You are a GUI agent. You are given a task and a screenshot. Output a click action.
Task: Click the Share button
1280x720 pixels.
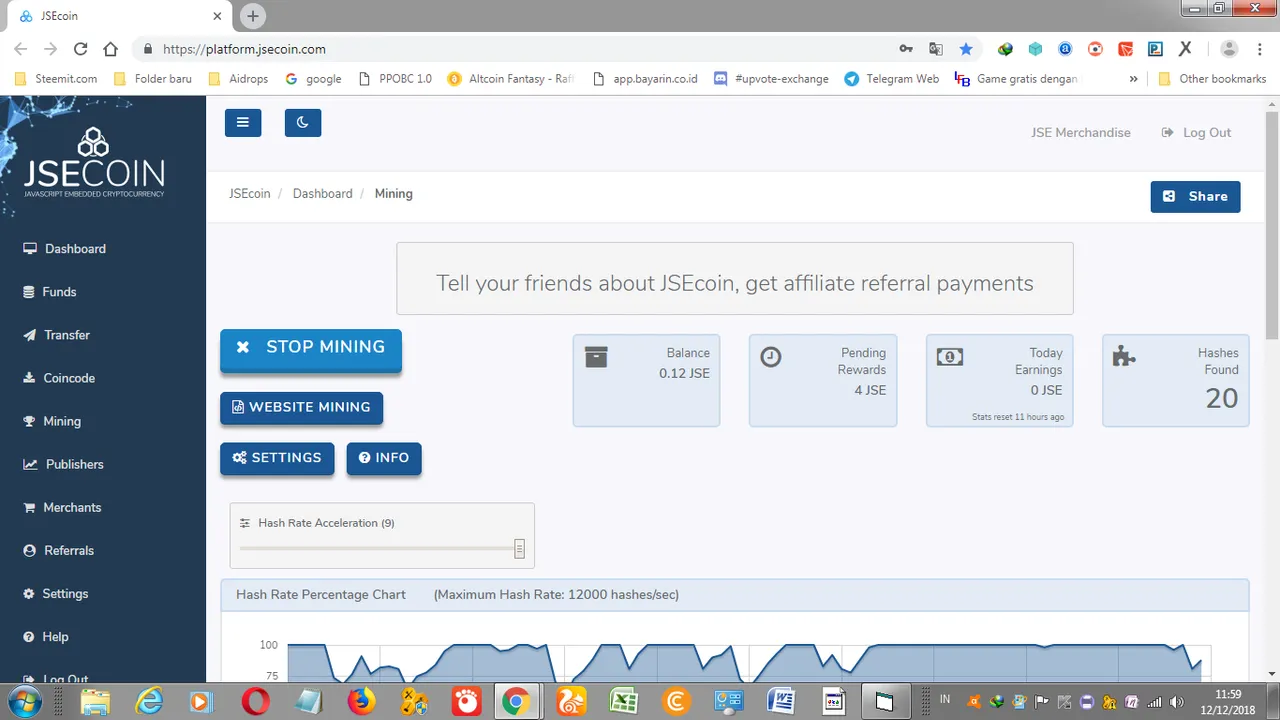(x=1196, y=196)
